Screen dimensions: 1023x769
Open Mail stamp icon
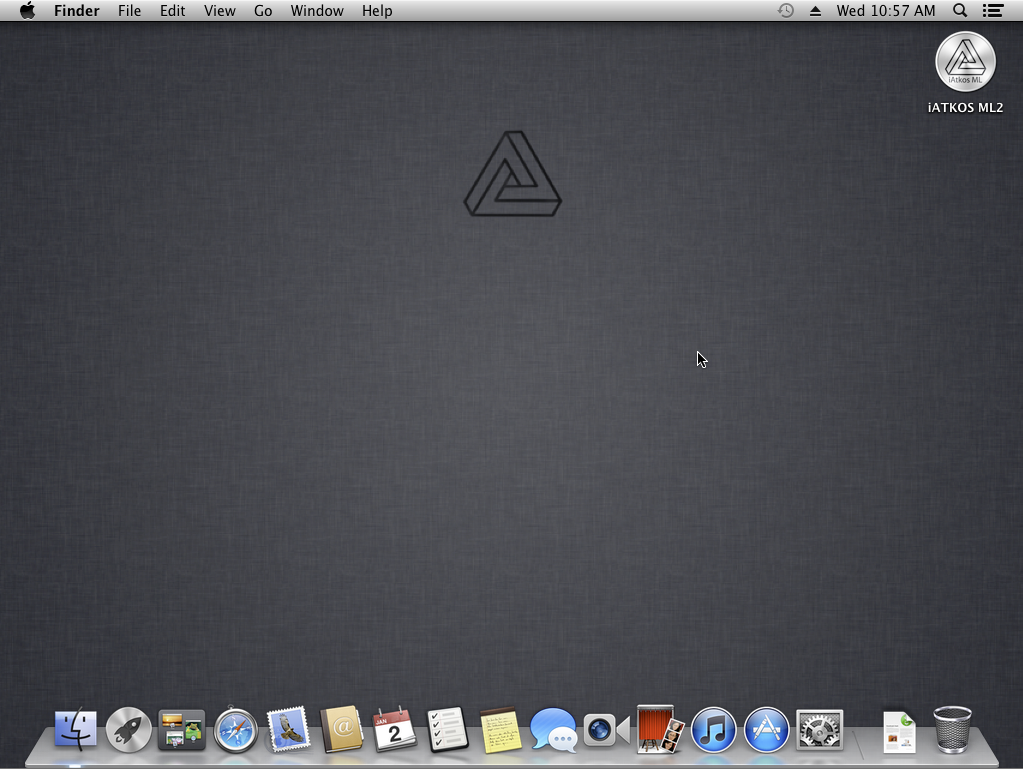tap(288, 729)
